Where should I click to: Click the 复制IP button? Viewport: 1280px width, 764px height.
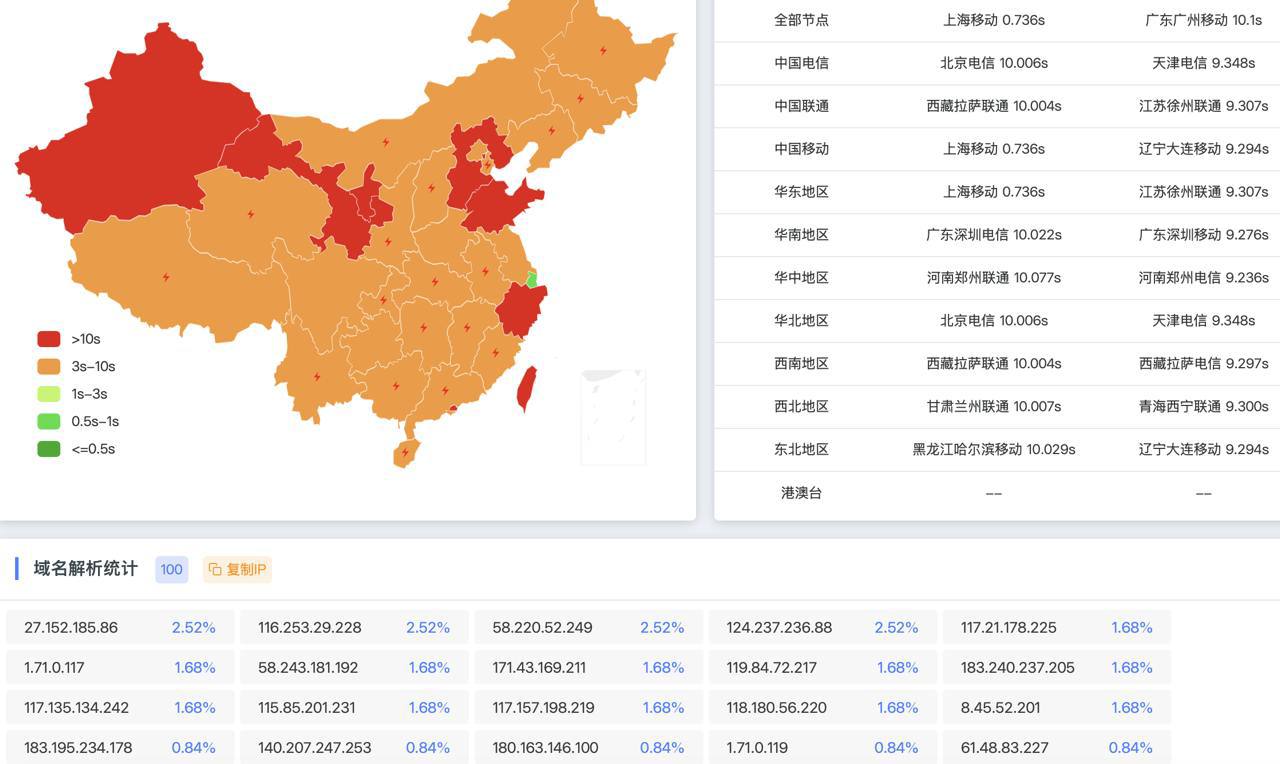pos(237,570)
